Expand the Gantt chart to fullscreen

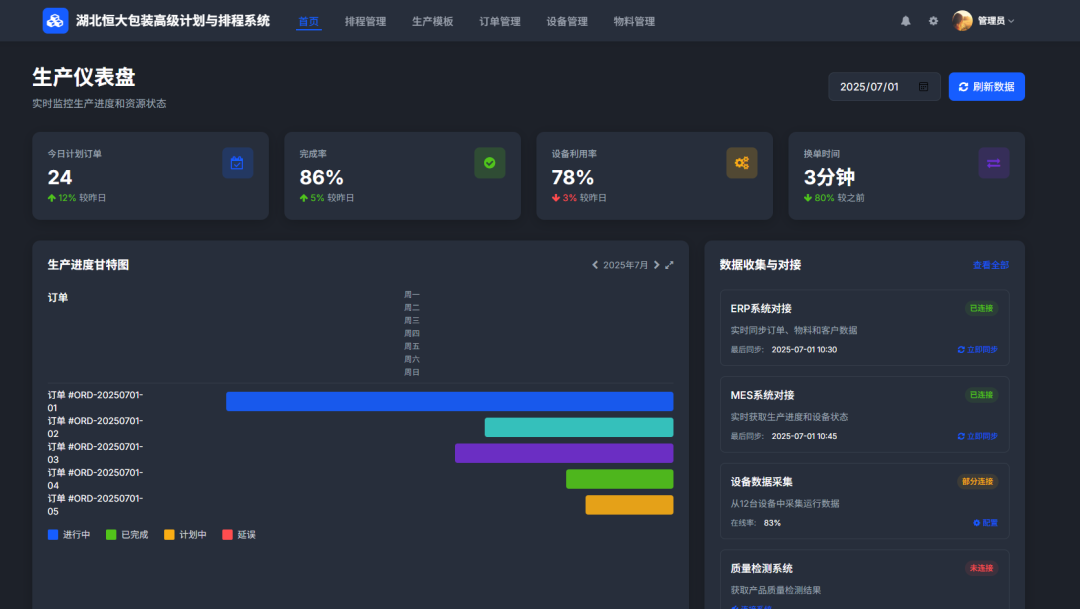point(670,265)
